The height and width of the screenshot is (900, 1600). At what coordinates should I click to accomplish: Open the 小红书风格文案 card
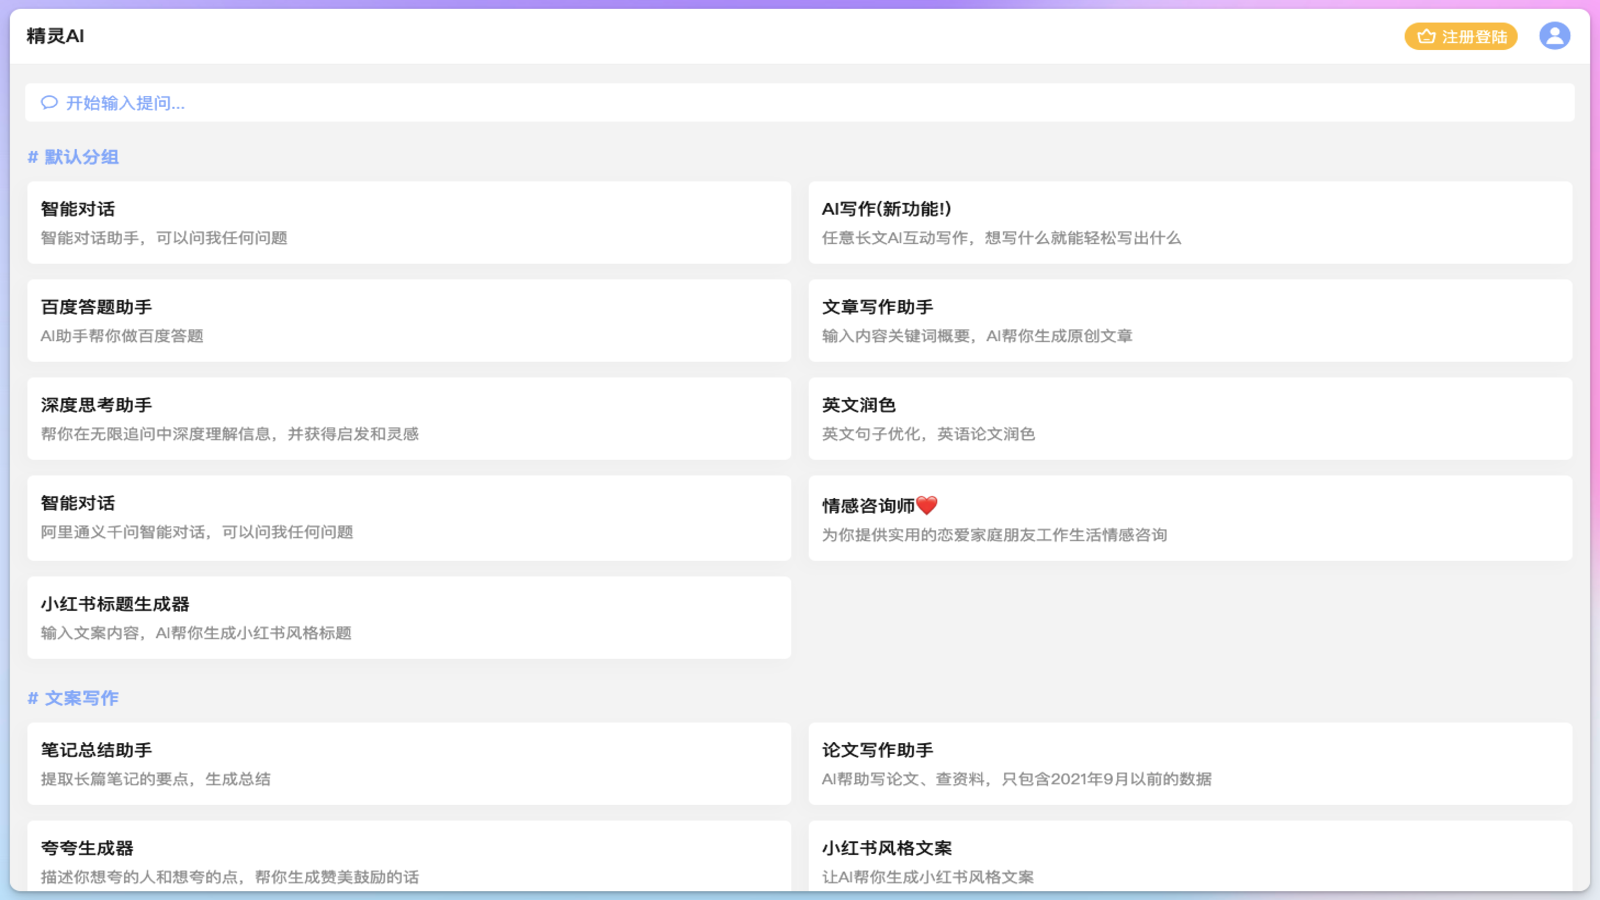click(1190, 858)
